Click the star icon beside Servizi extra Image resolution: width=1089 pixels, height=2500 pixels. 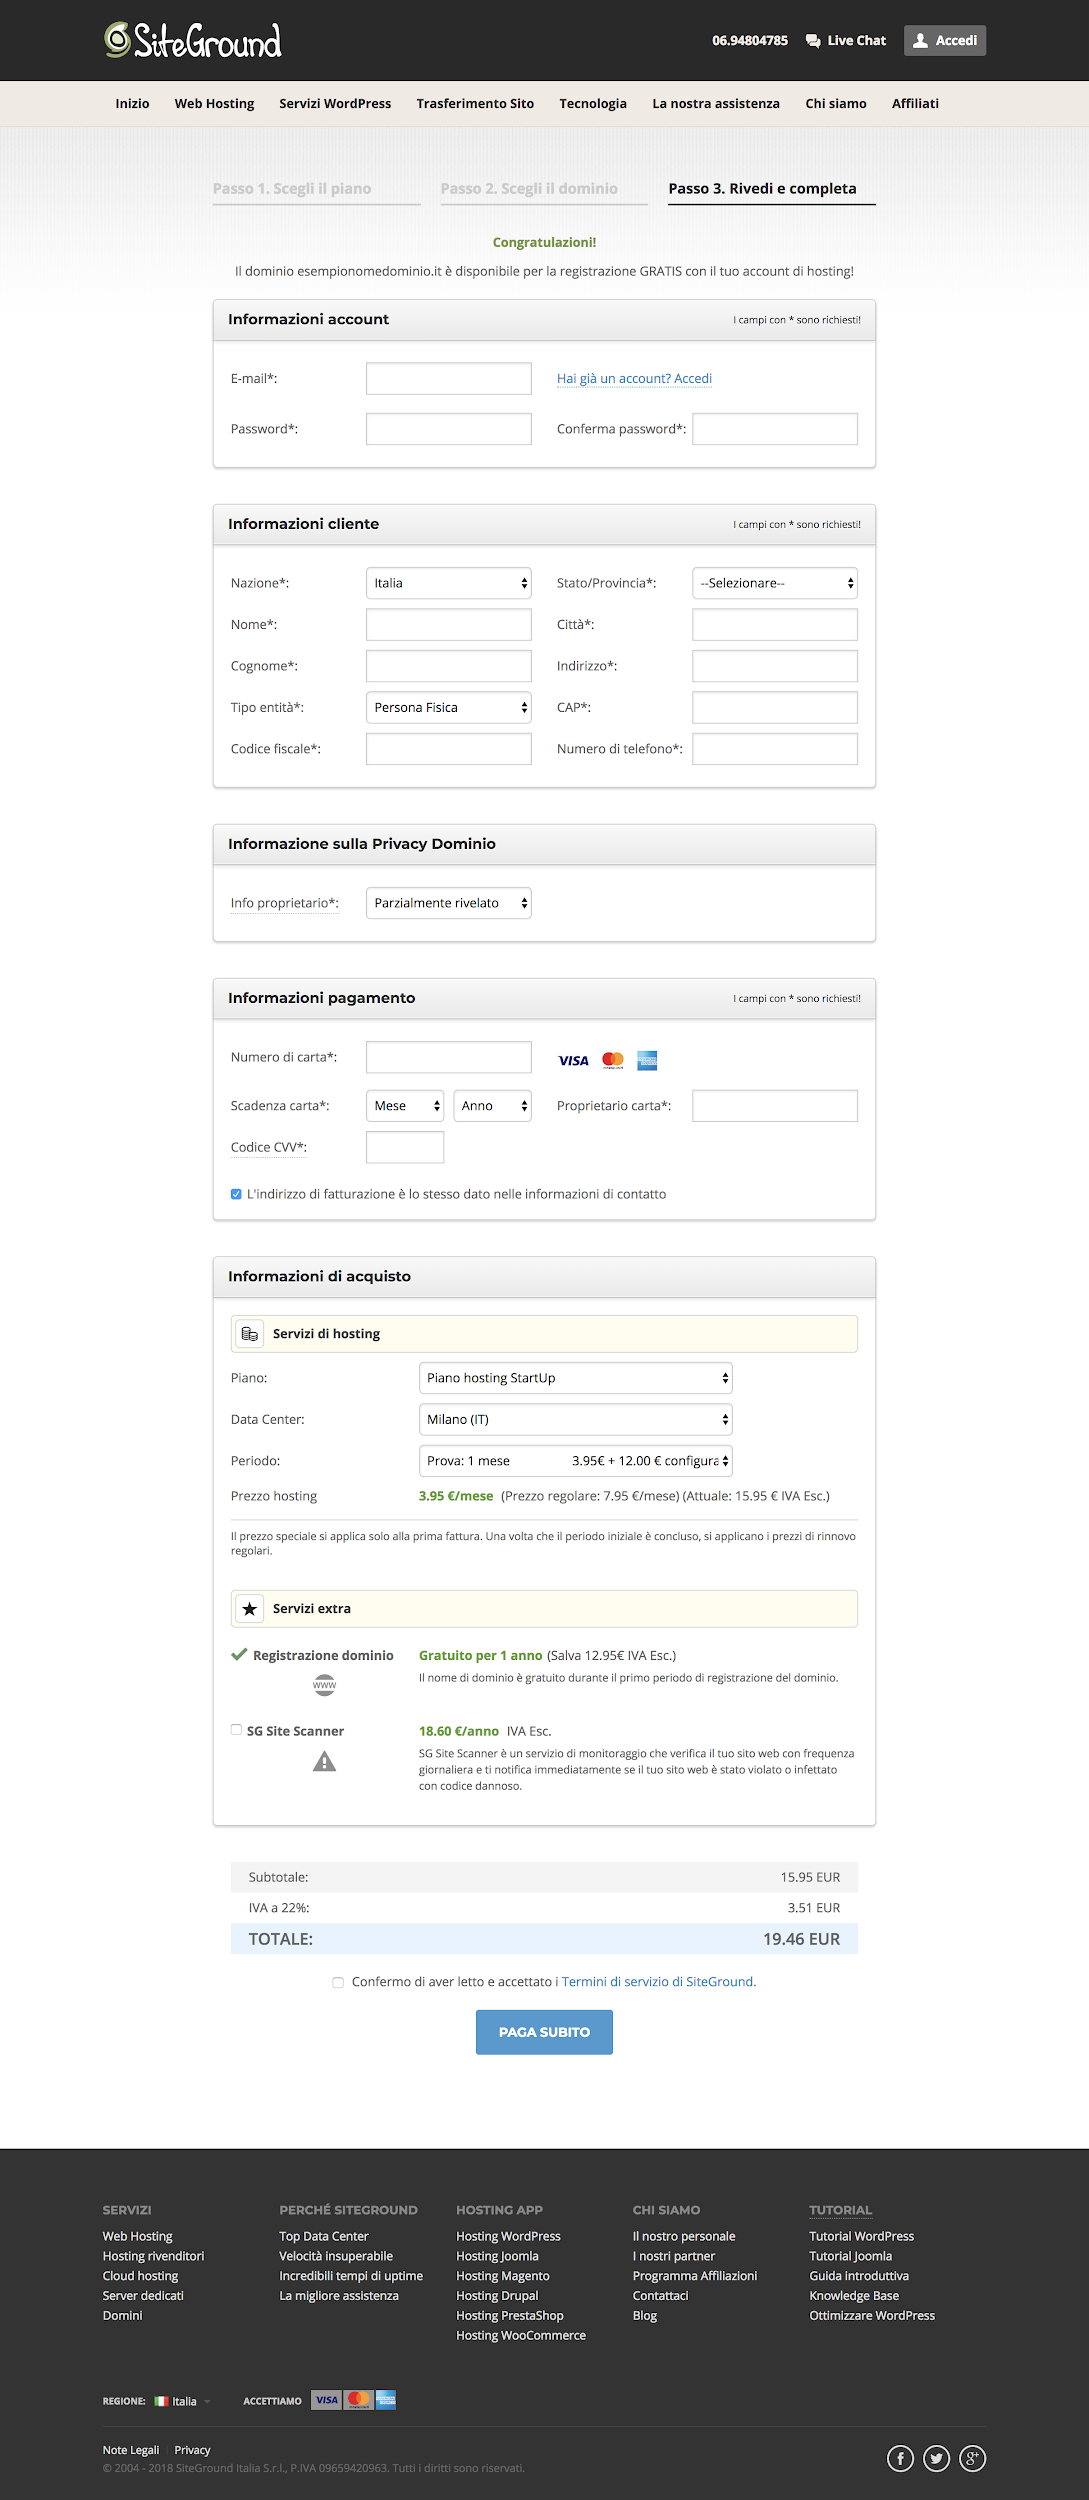(250, 1609)
